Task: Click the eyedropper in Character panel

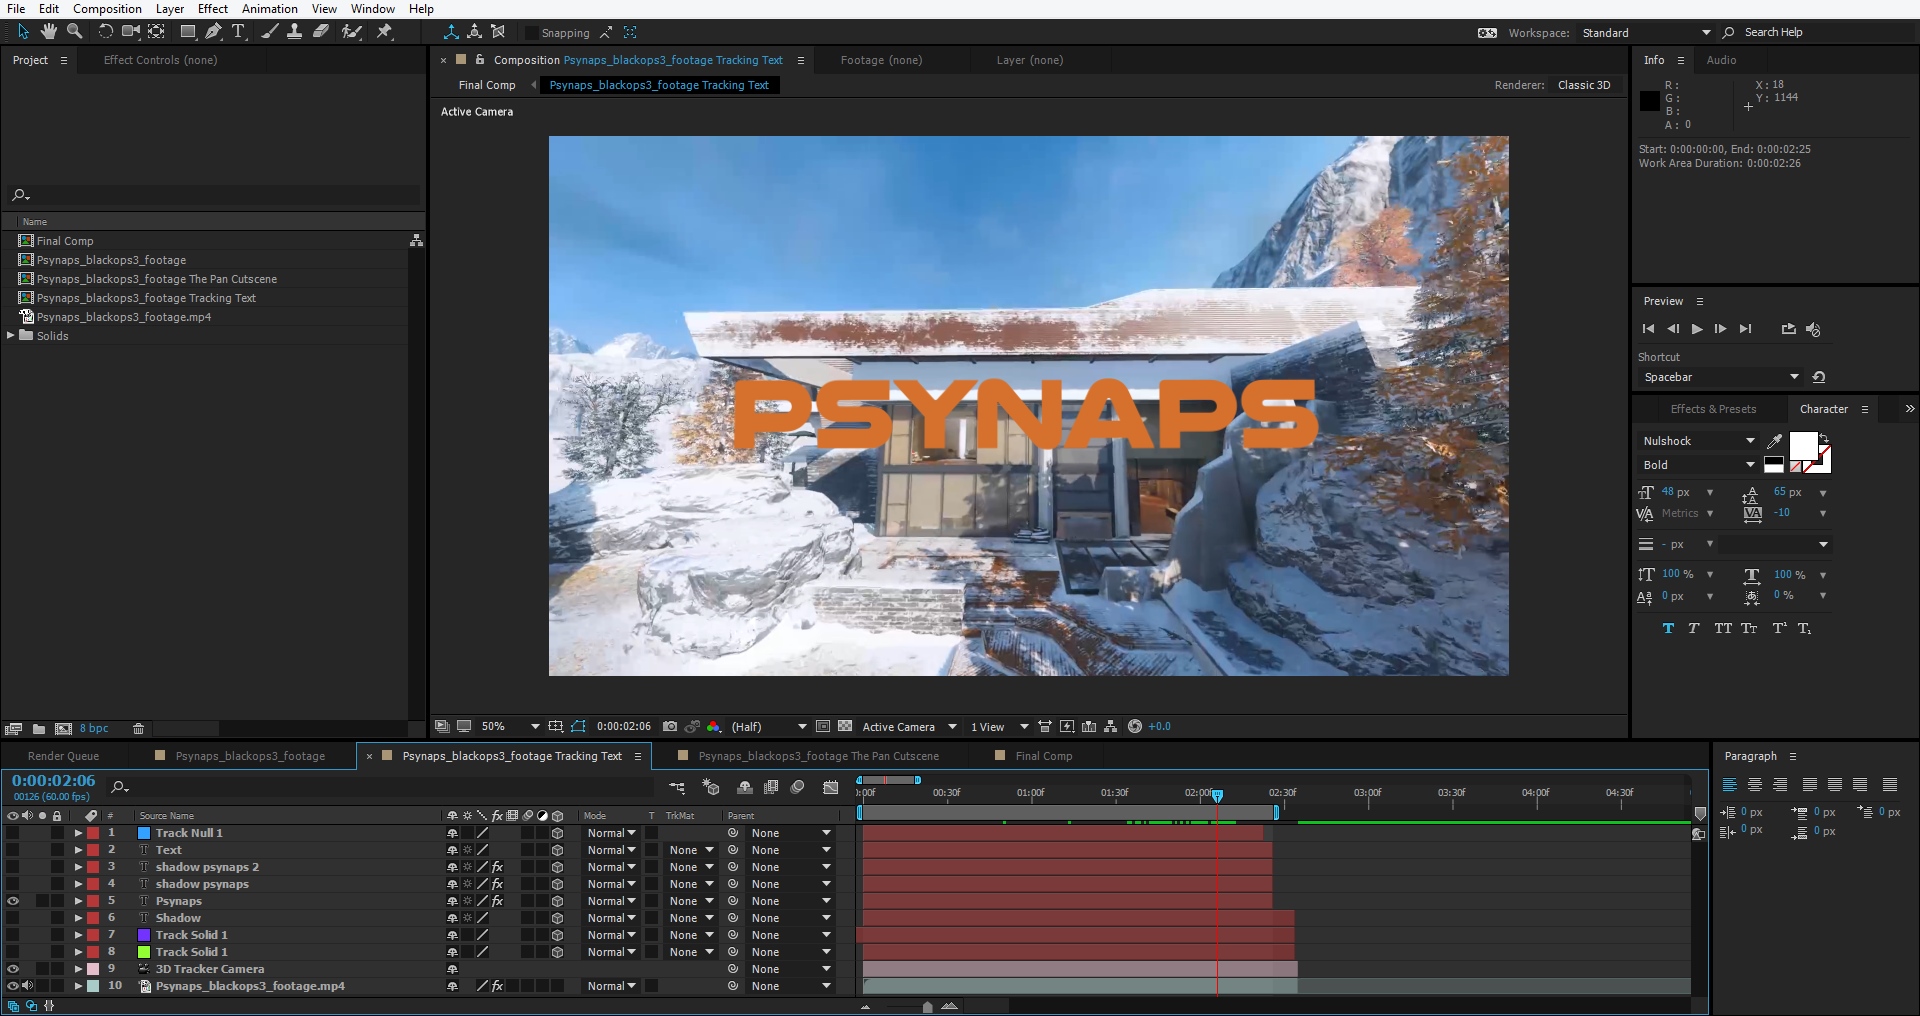Action: pyautogui.click(x=1774, y=441)
